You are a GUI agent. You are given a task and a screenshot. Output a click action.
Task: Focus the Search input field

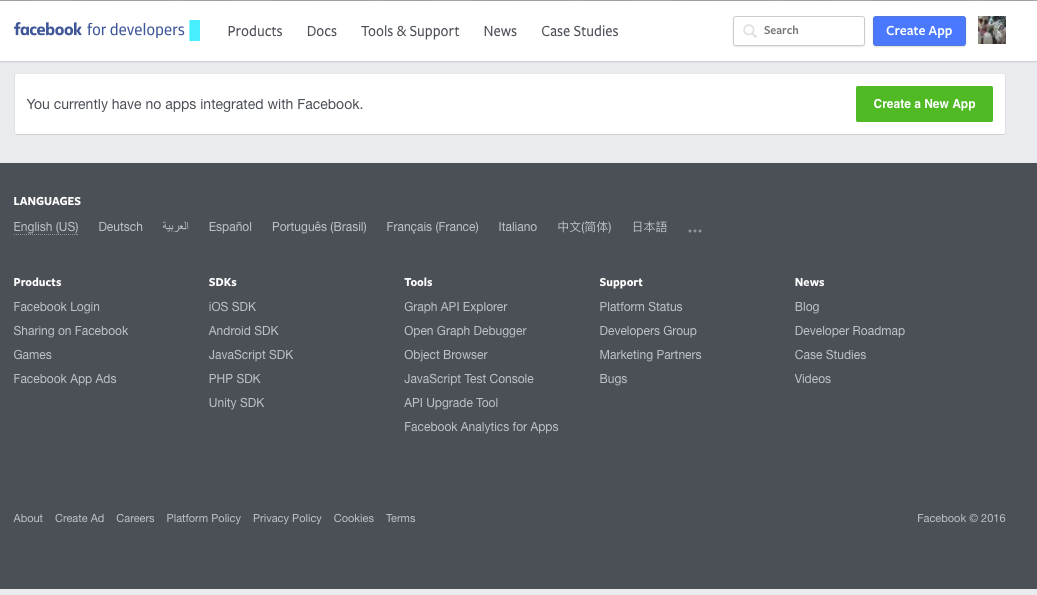(x=798, y=30)
